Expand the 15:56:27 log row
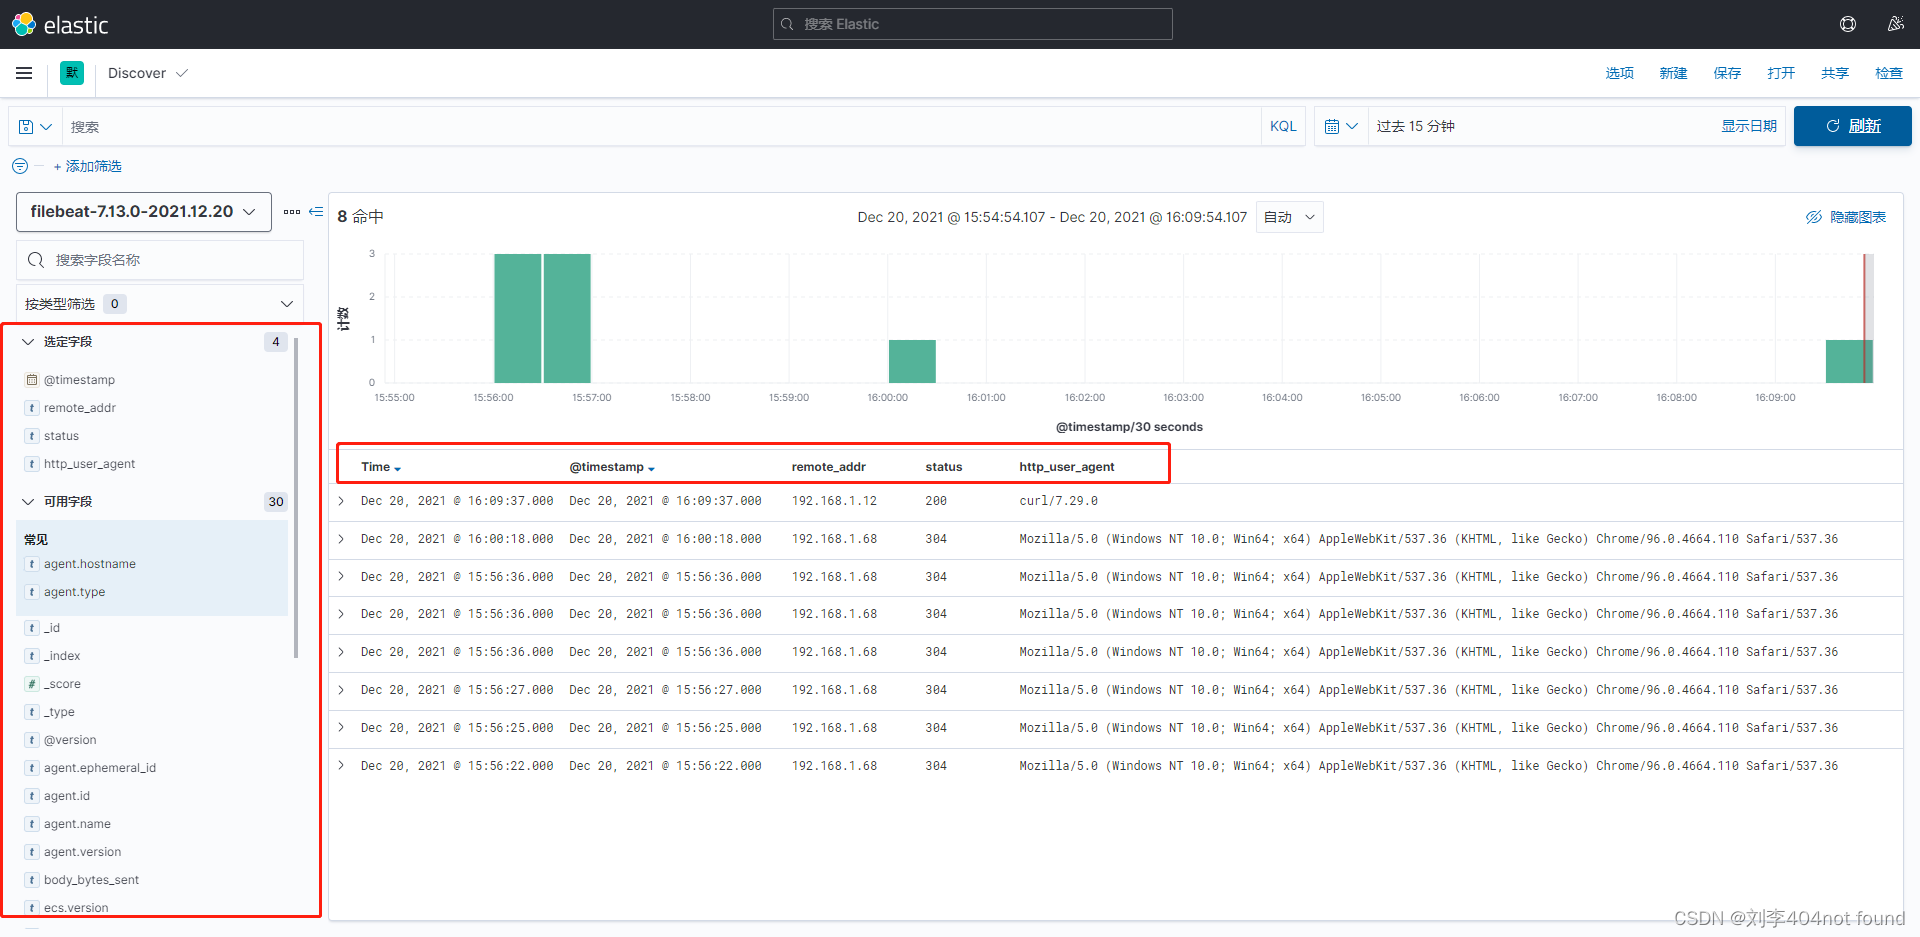 click(341, 690)
